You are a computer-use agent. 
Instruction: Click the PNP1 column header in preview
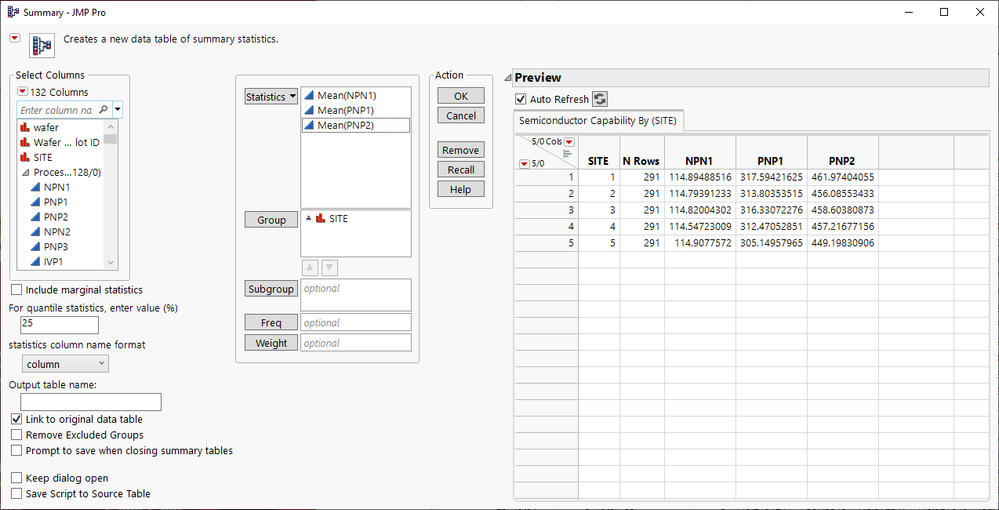tap(771, 161)
